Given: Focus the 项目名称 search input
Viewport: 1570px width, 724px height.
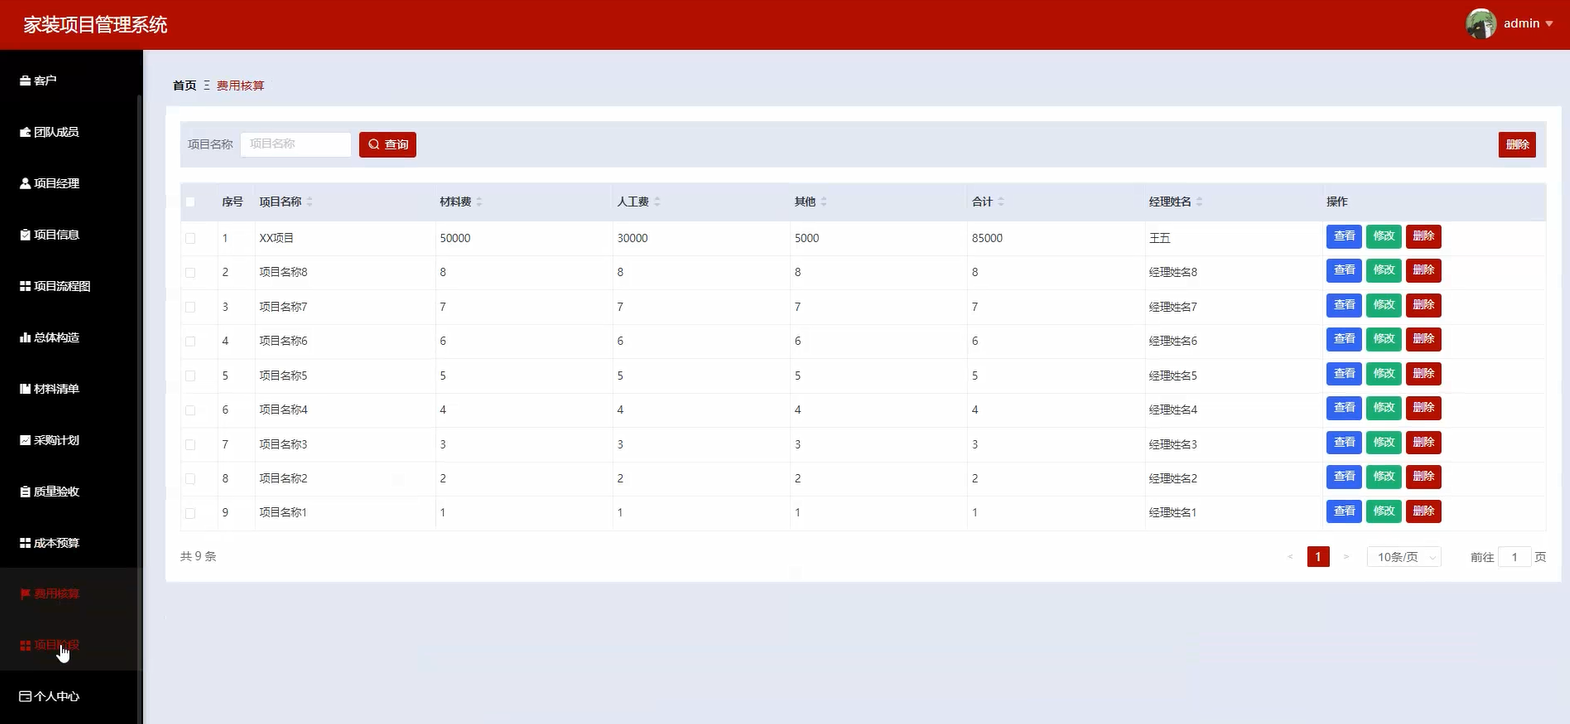Looking at the screenshot, I should click(296, 145).
